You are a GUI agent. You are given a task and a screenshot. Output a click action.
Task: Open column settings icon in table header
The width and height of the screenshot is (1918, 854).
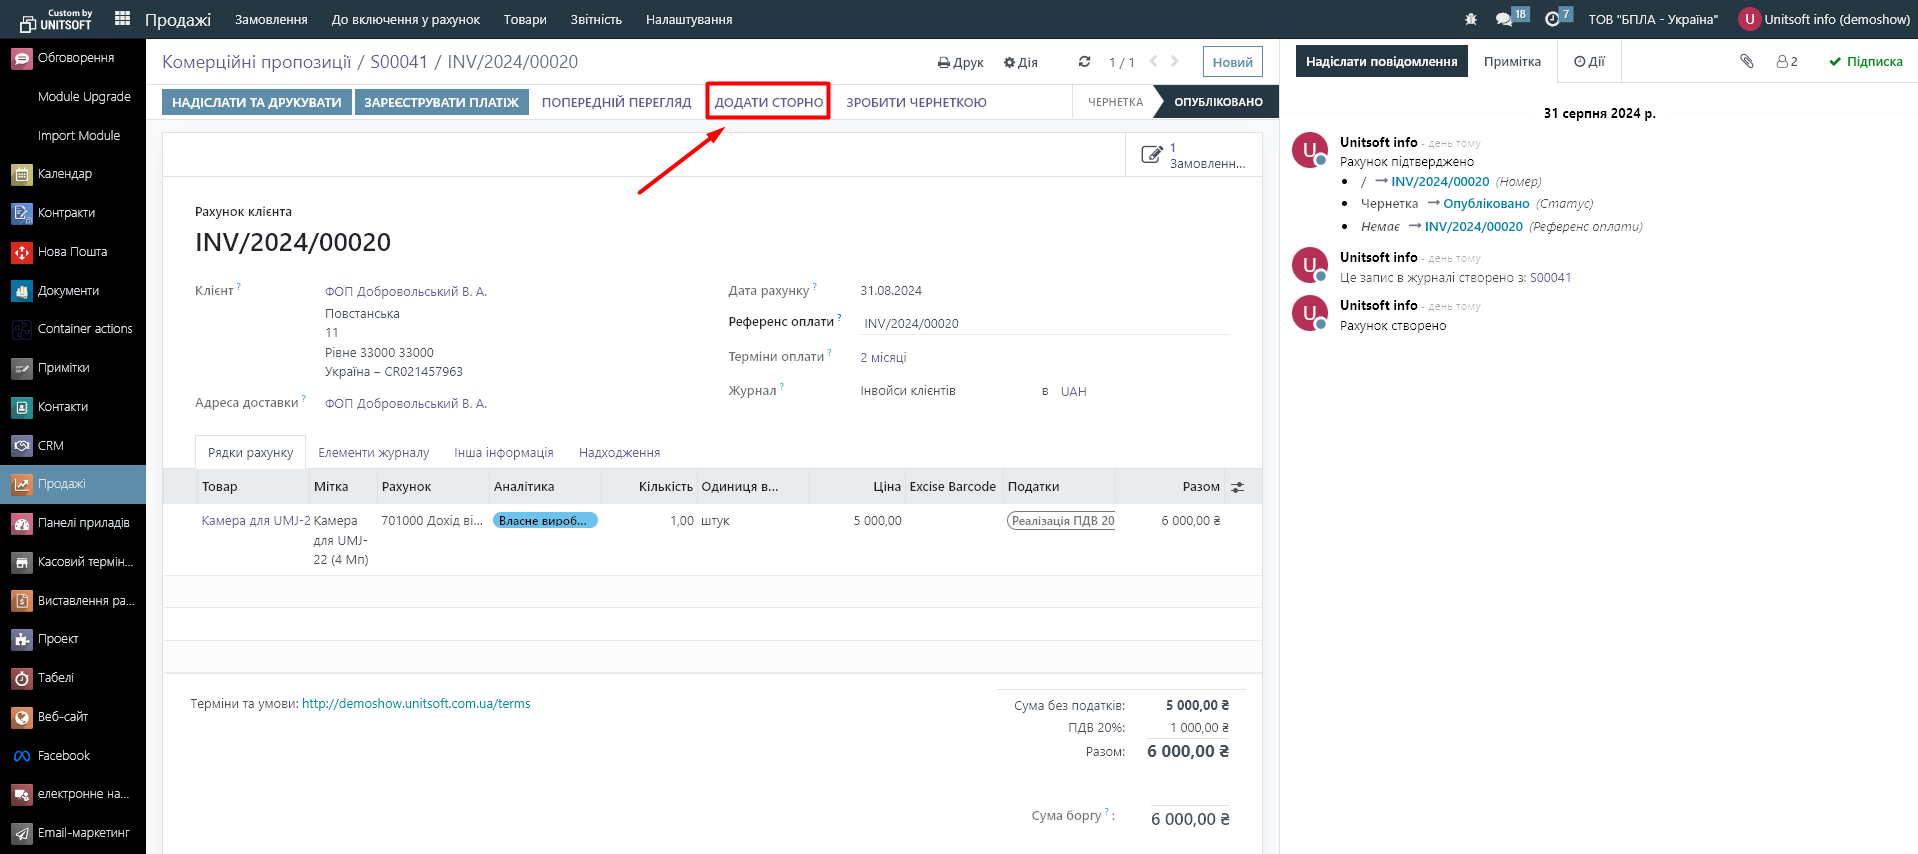(1237, 487)
